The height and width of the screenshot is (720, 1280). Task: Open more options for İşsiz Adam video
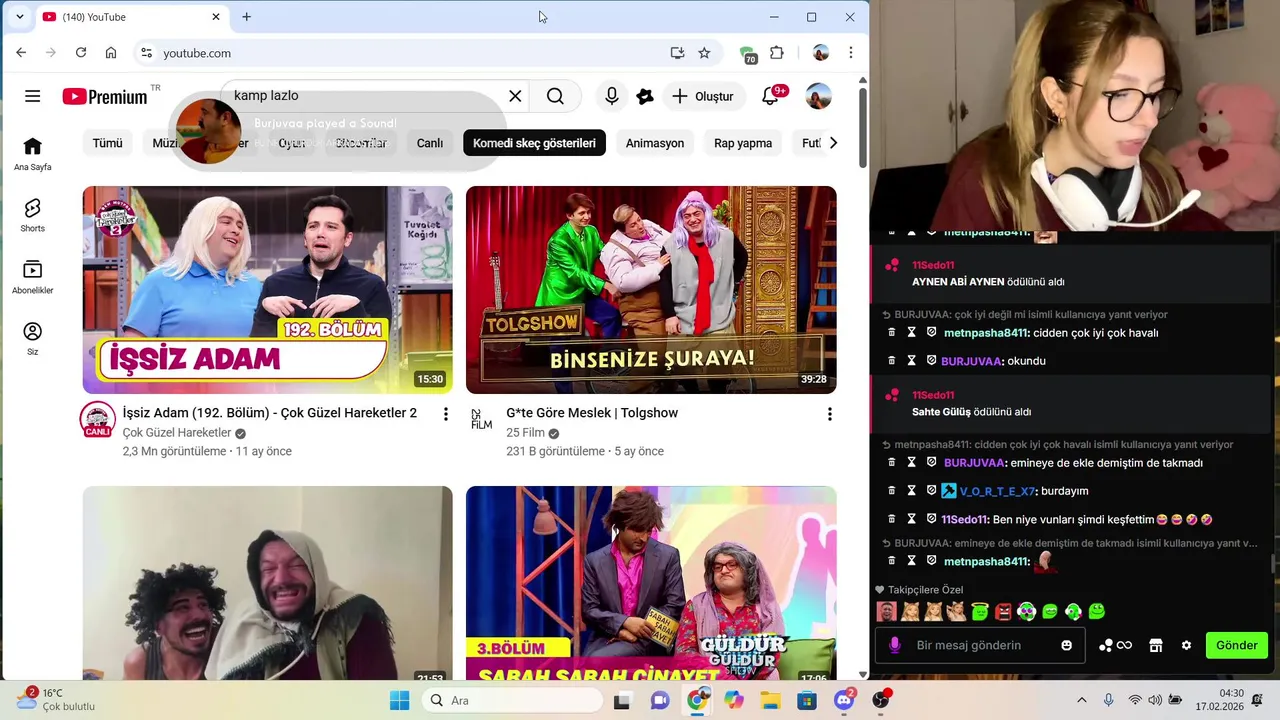(x=446, y=414)
